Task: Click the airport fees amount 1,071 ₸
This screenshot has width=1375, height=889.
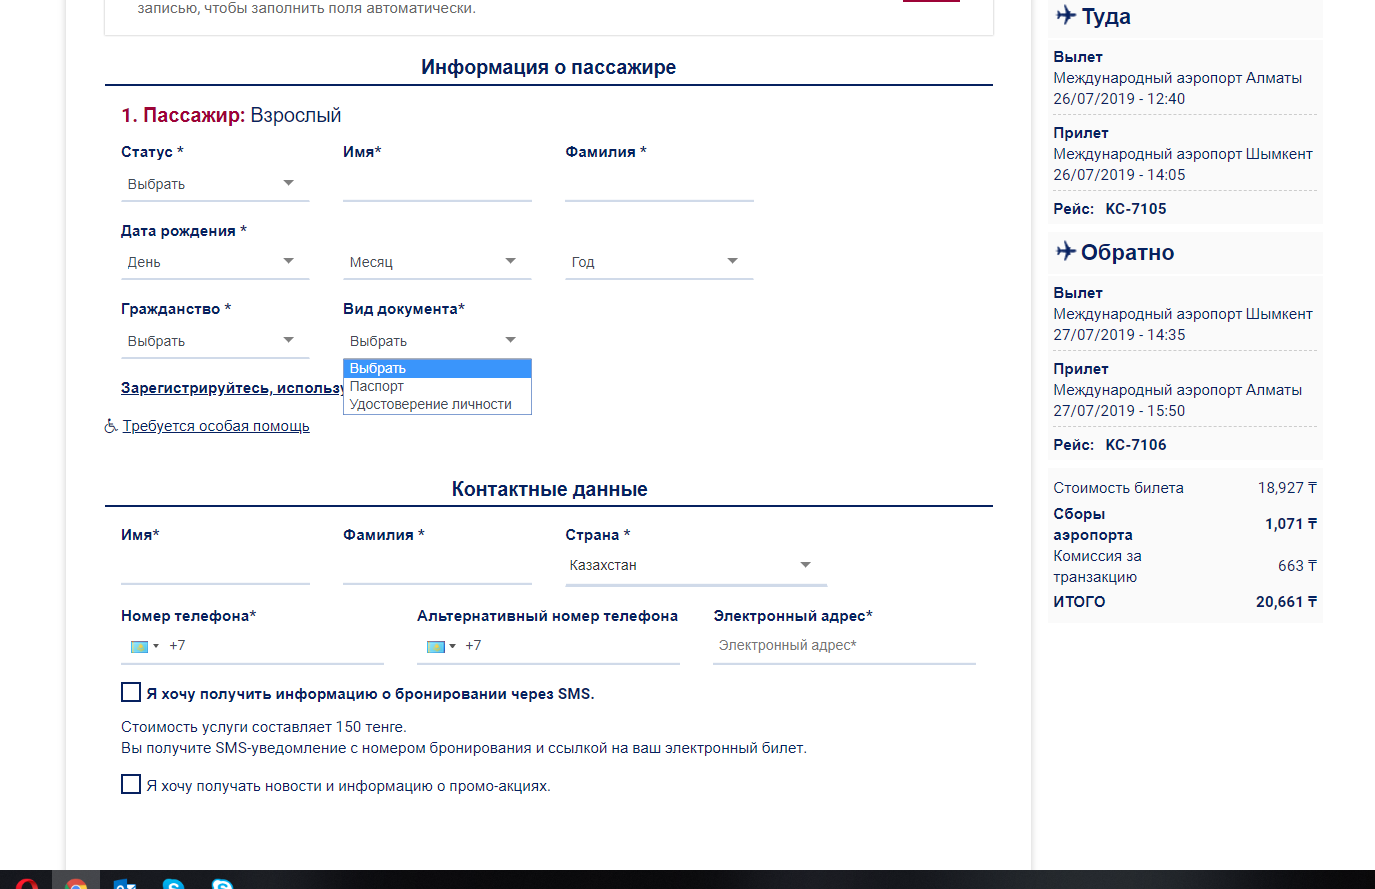Action: pos(1291,524)
